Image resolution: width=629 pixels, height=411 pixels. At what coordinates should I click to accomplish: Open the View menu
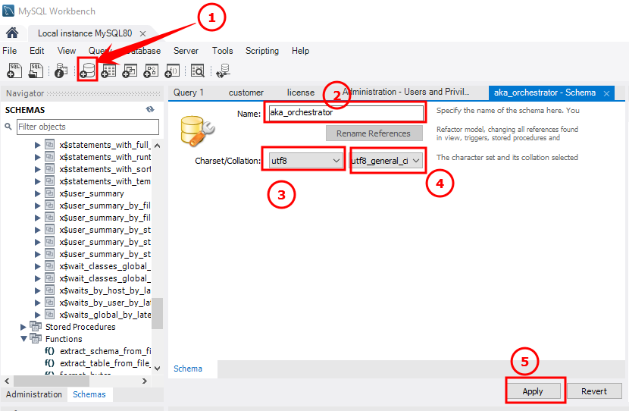(66, 51)
